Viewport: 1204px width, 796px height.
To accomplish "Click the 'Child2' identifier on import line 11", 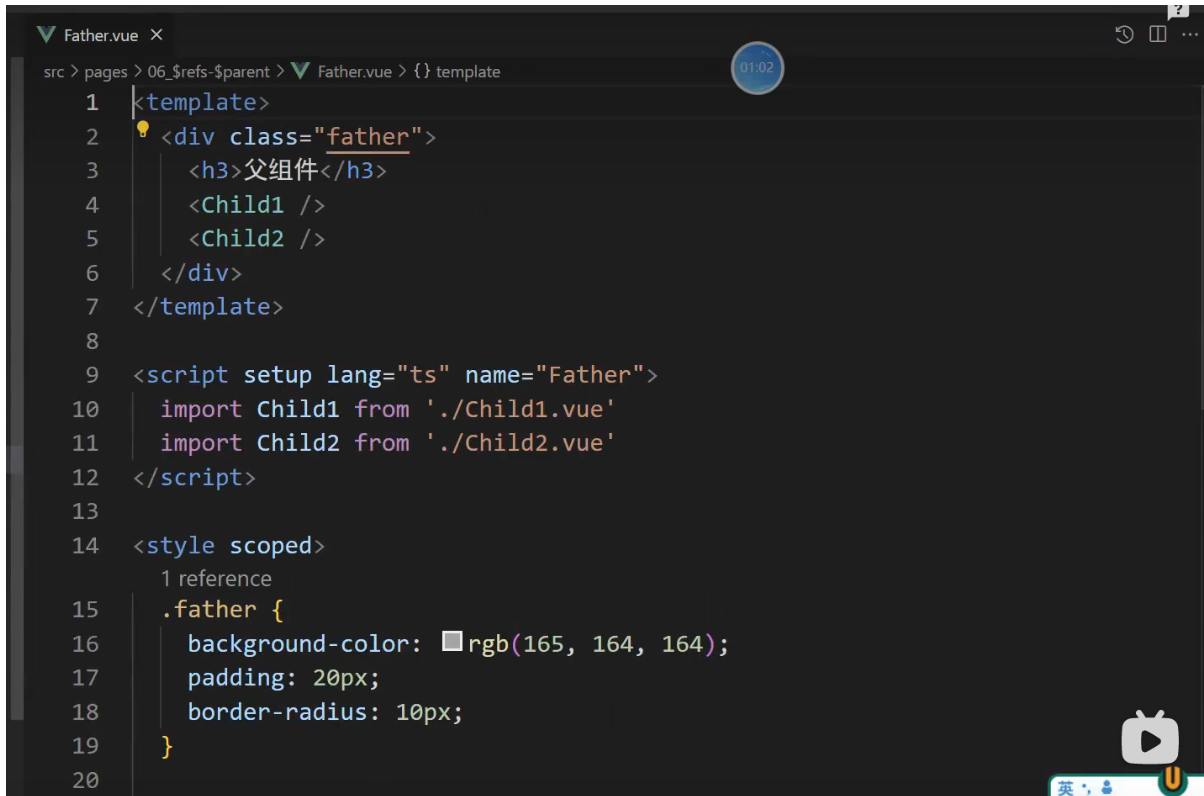I will pos(298,443).
